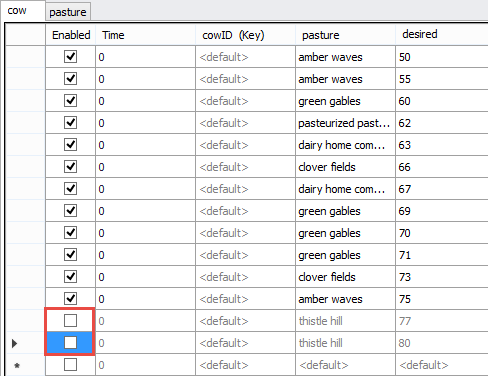The height and width of the screenshot is (376, 488).
Task: Toggle Enabled for desired 70 row
Action: pos(70,233)
